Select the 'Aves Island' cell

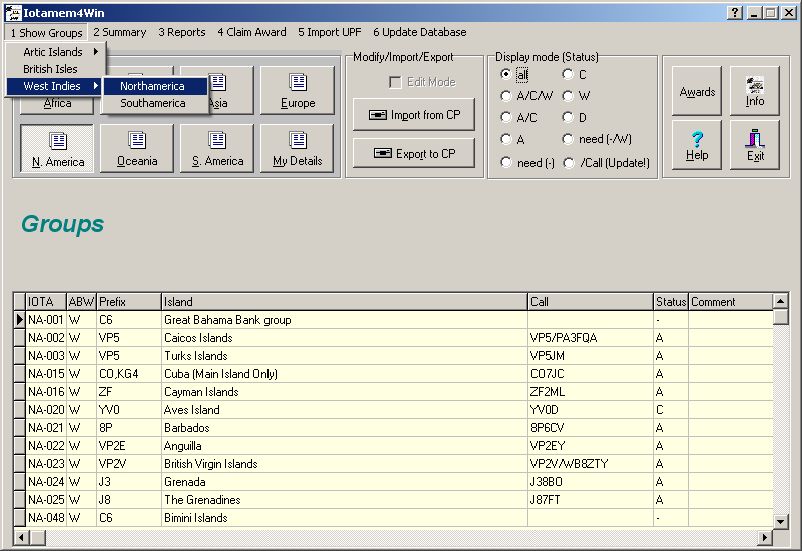344,410
